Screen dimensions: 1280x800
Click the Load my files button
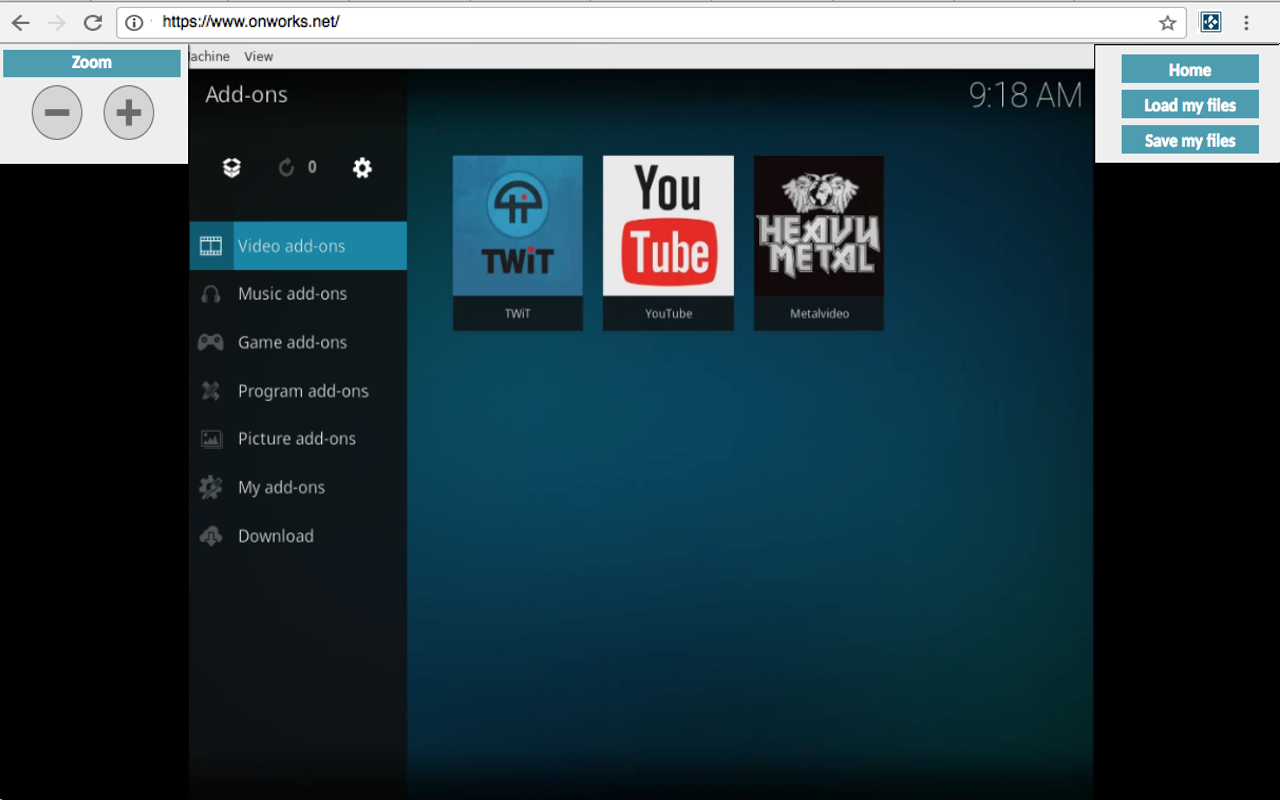pos(1190,105)
